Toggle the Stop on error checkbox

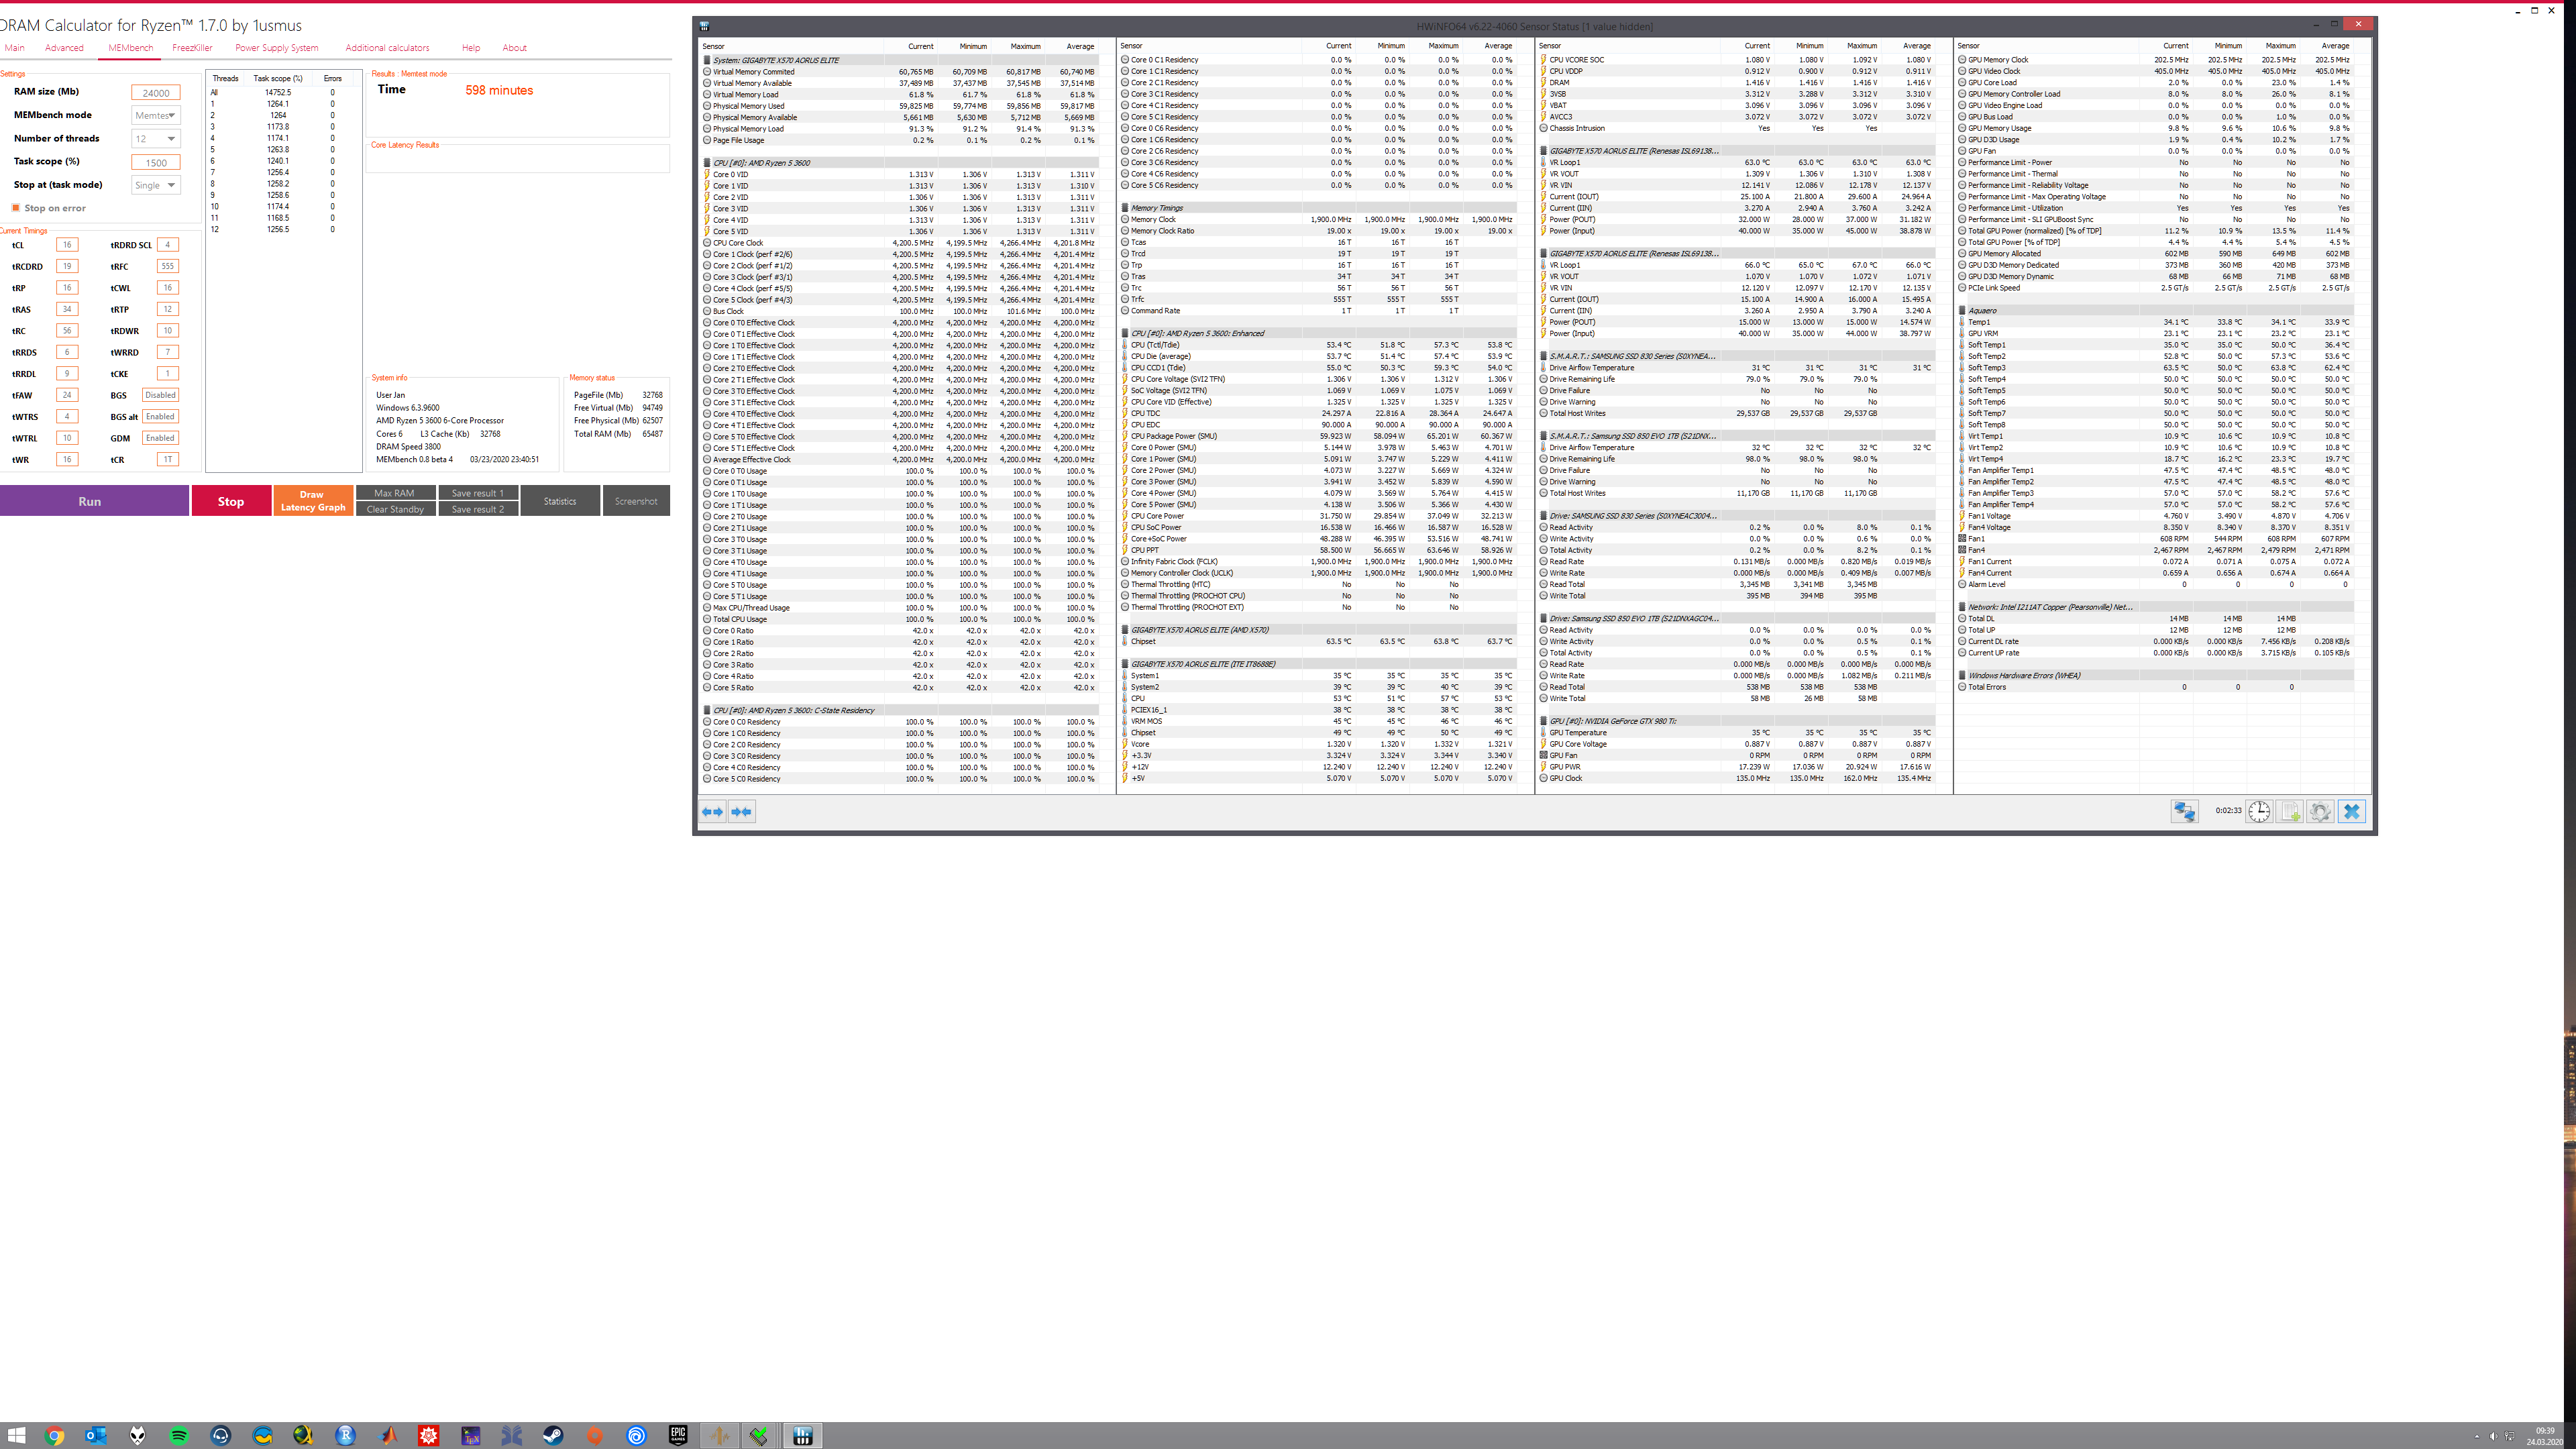pos(16,208)
